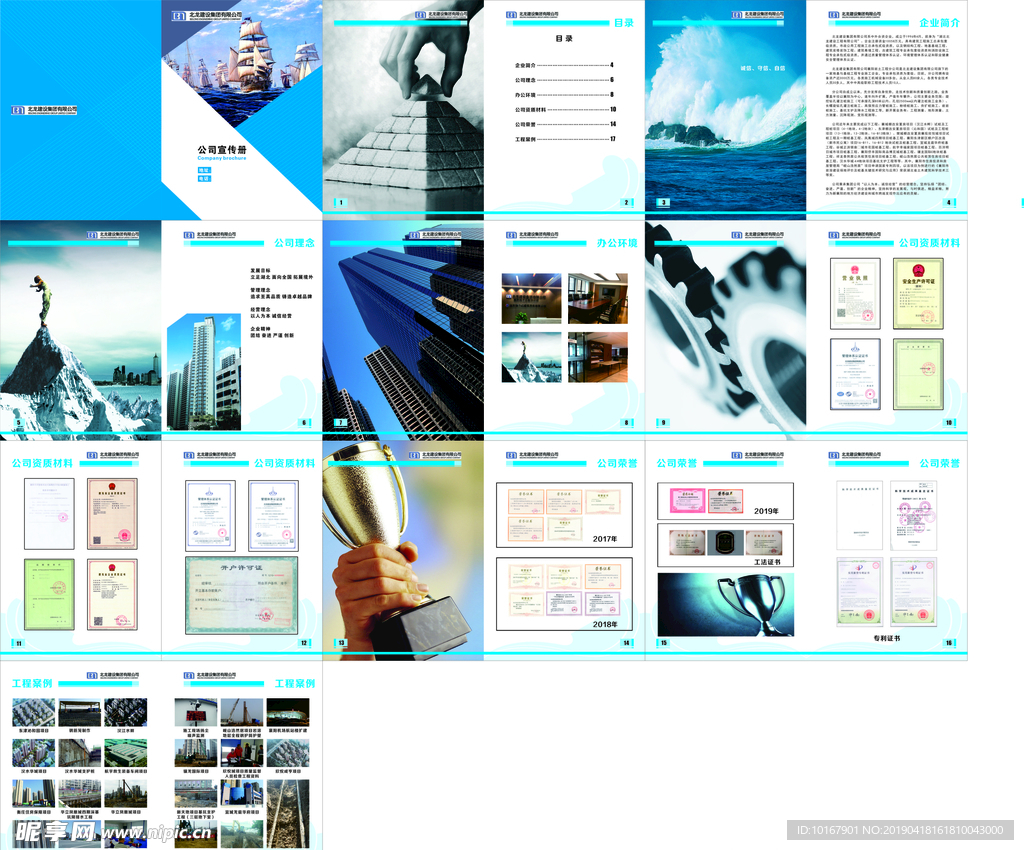Click the 营业执照 business license certificate
The width and height of the screenshot is (1024, 850).
pyautogui.click(x=855, y=293)
